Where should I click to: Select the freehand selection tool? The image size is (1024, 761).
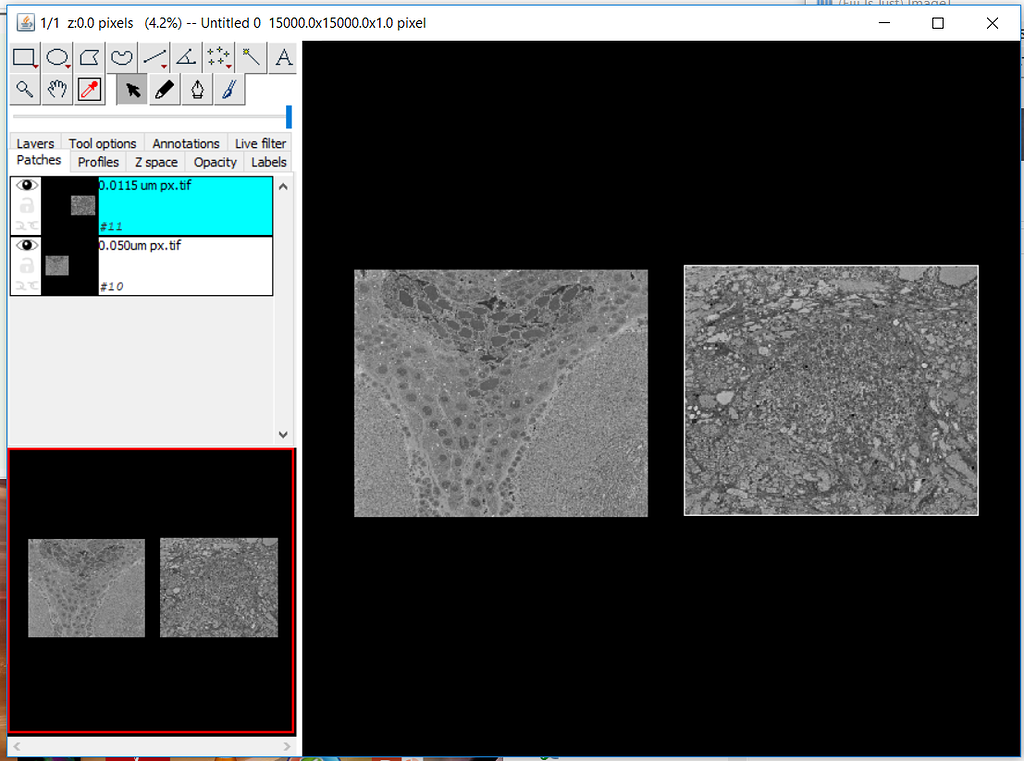tap(121, 57)
